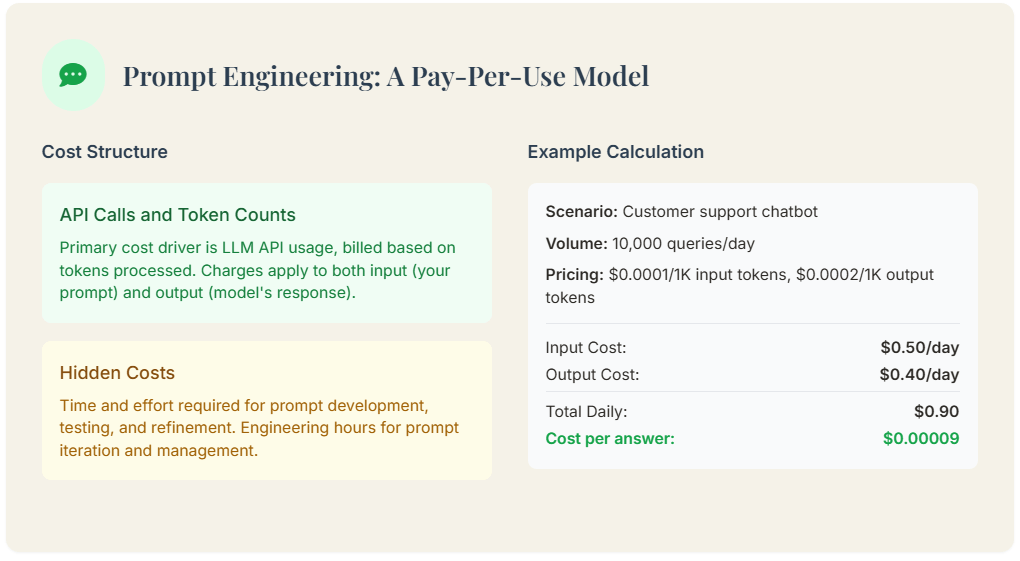Click the yellow prompt development description text
Screen dimensions: 1020x561
259,428
